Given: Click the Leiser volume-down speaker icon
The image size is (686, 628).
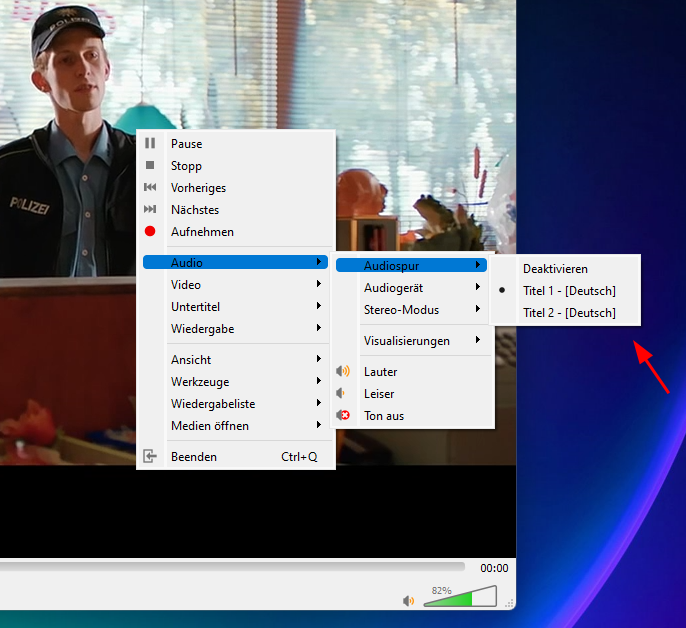Looking at the screenshot, I should click(x=341, y=393).
